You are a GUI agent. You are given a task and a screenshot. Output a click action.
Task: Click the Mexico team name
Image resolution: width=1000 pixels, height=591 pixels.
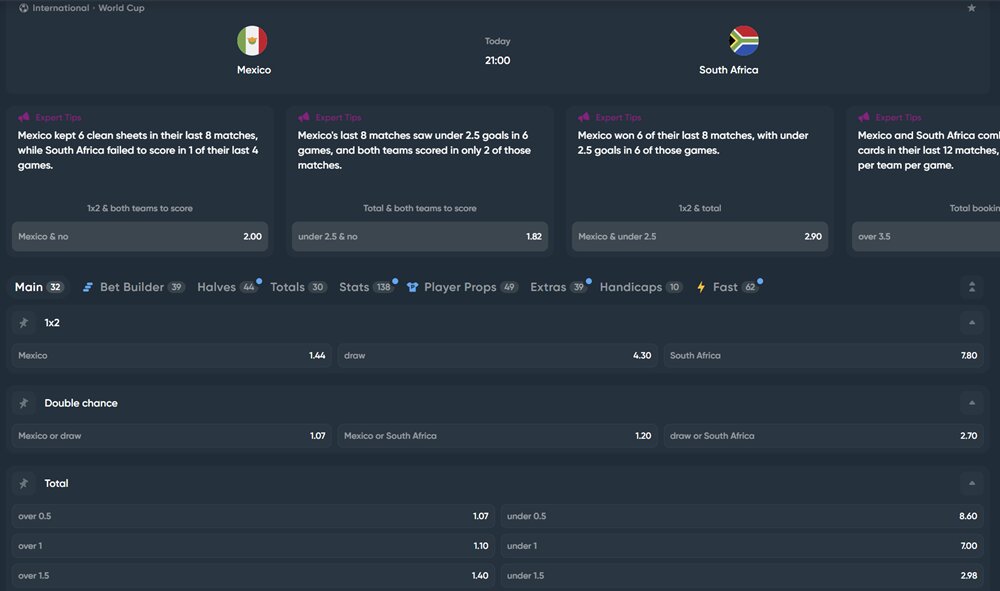[254, 70]
